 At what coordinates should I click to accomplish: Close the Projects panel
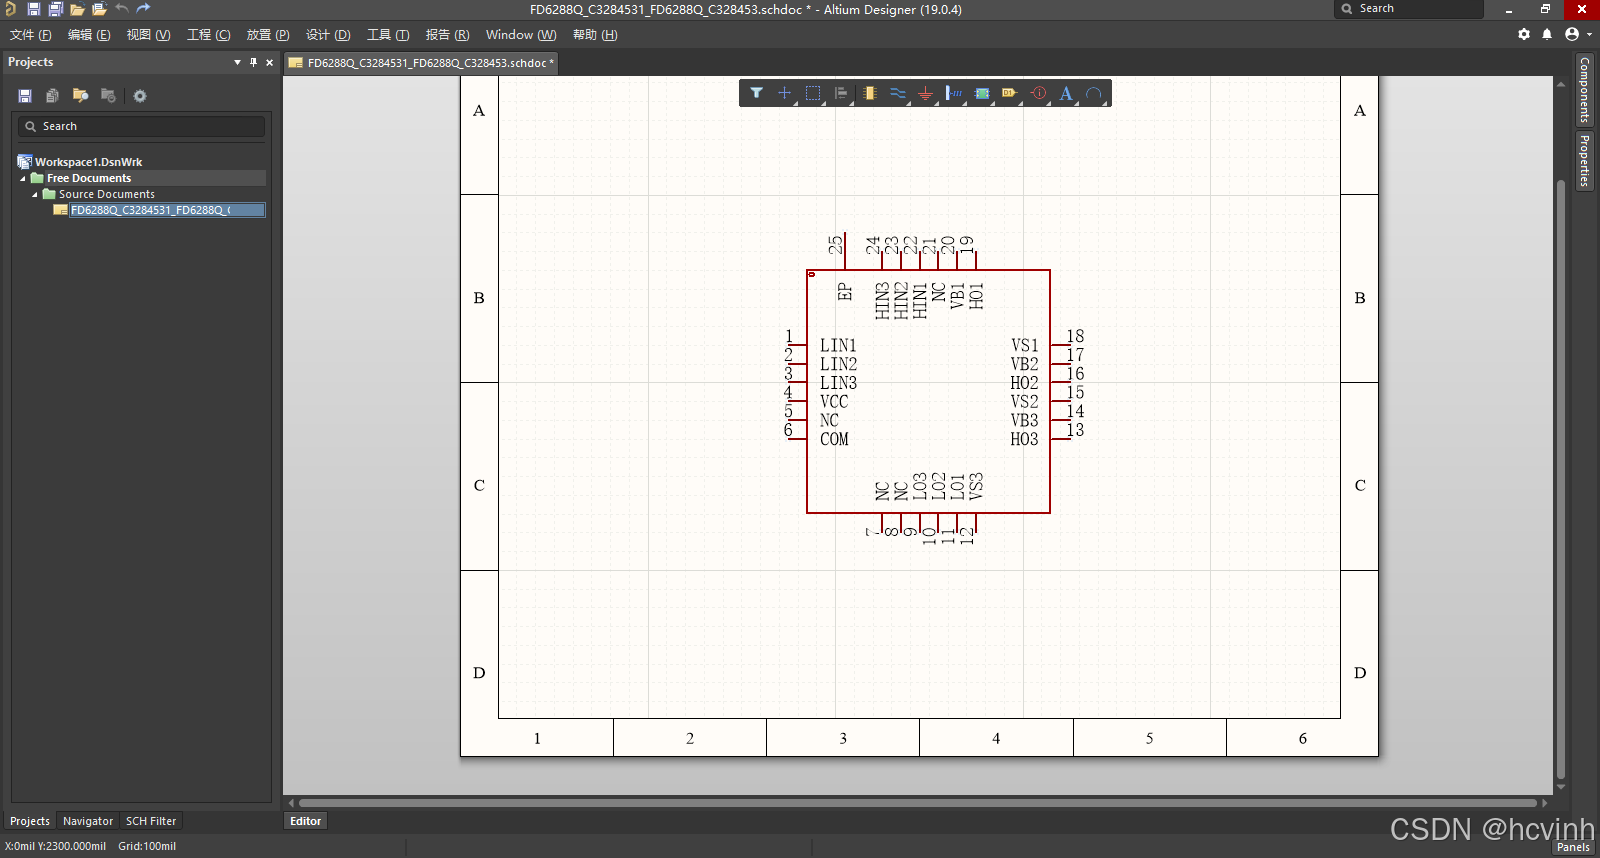(x=269, y=62)
